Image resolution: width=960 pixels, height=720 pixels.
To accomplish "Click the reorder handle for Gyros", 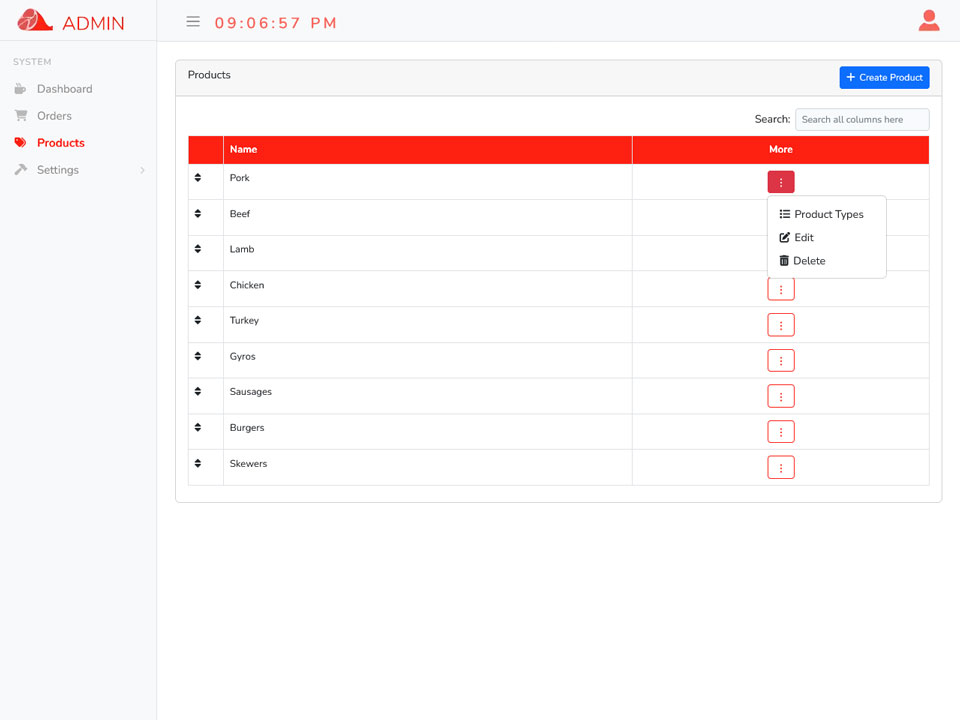I will [198, 356].
